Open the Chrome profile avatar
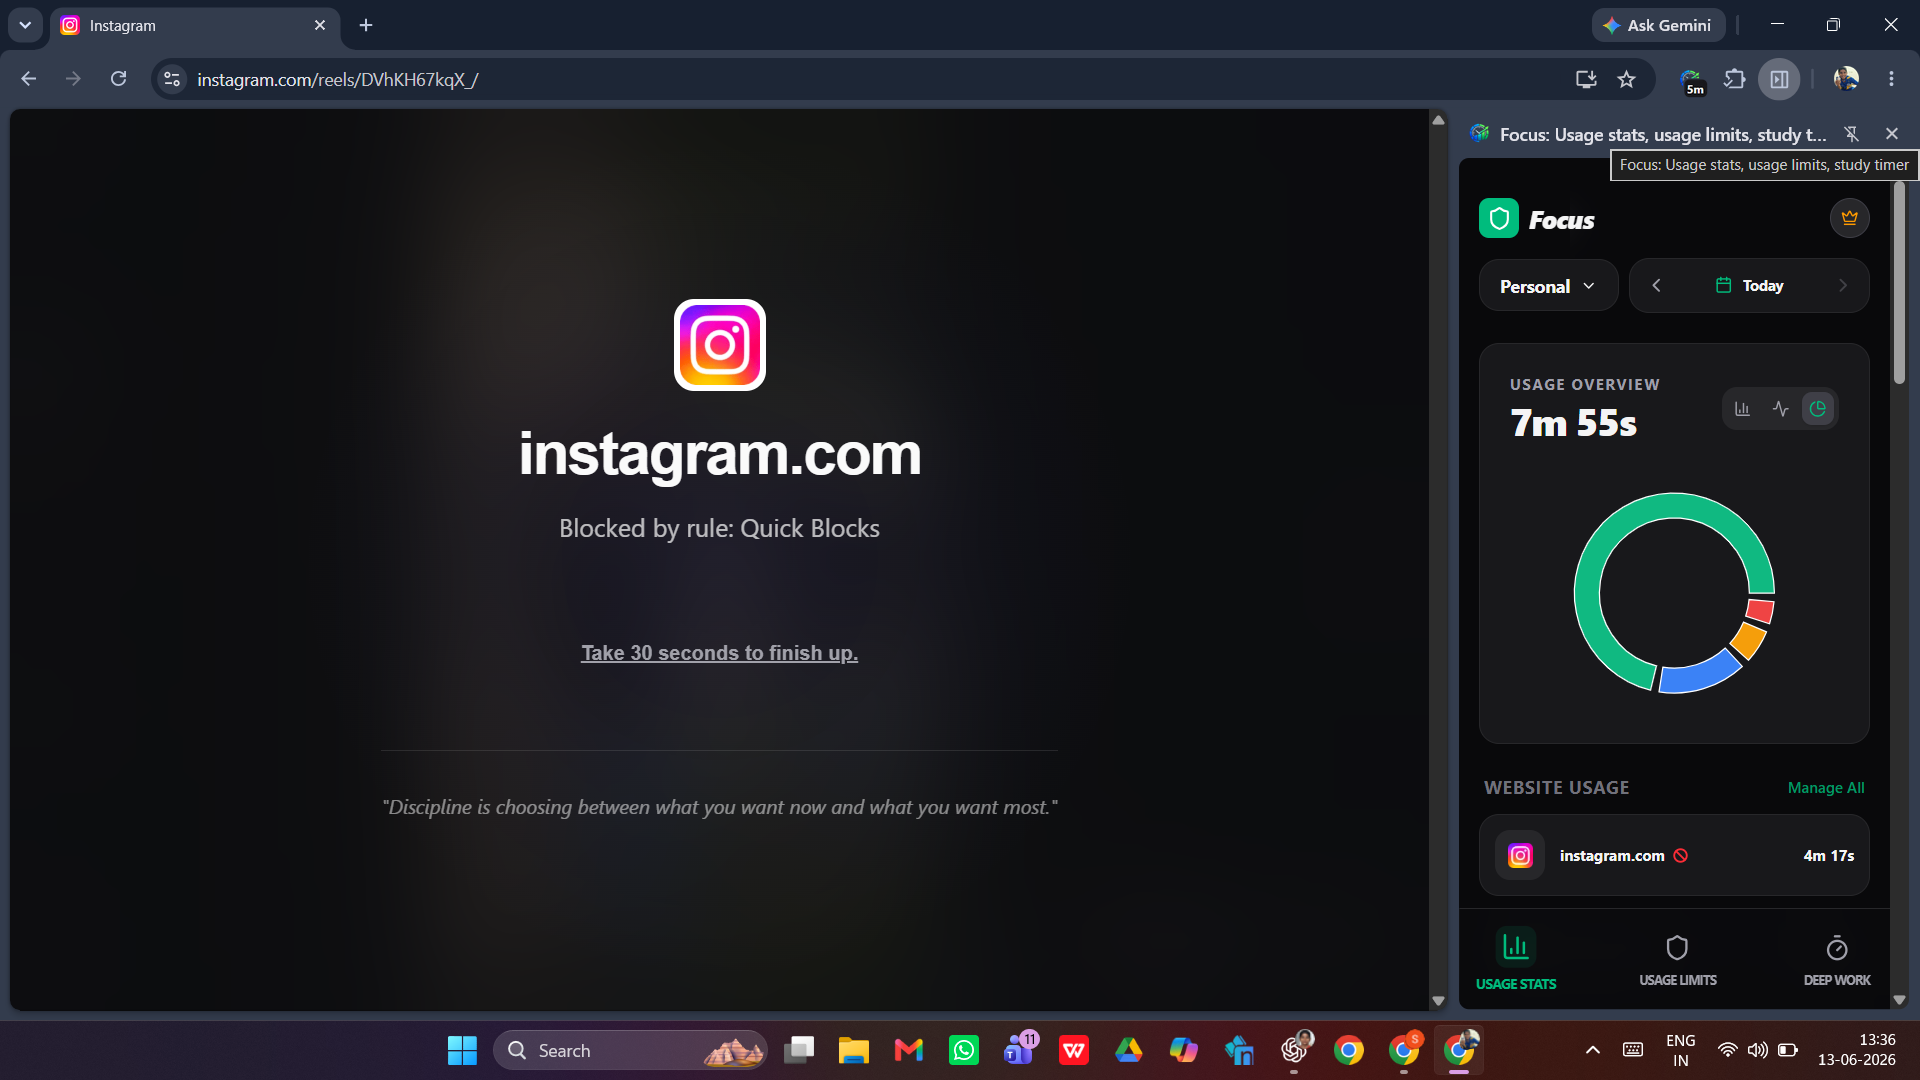Viewport: 1920px width, 1080px height. (1846, 79)
